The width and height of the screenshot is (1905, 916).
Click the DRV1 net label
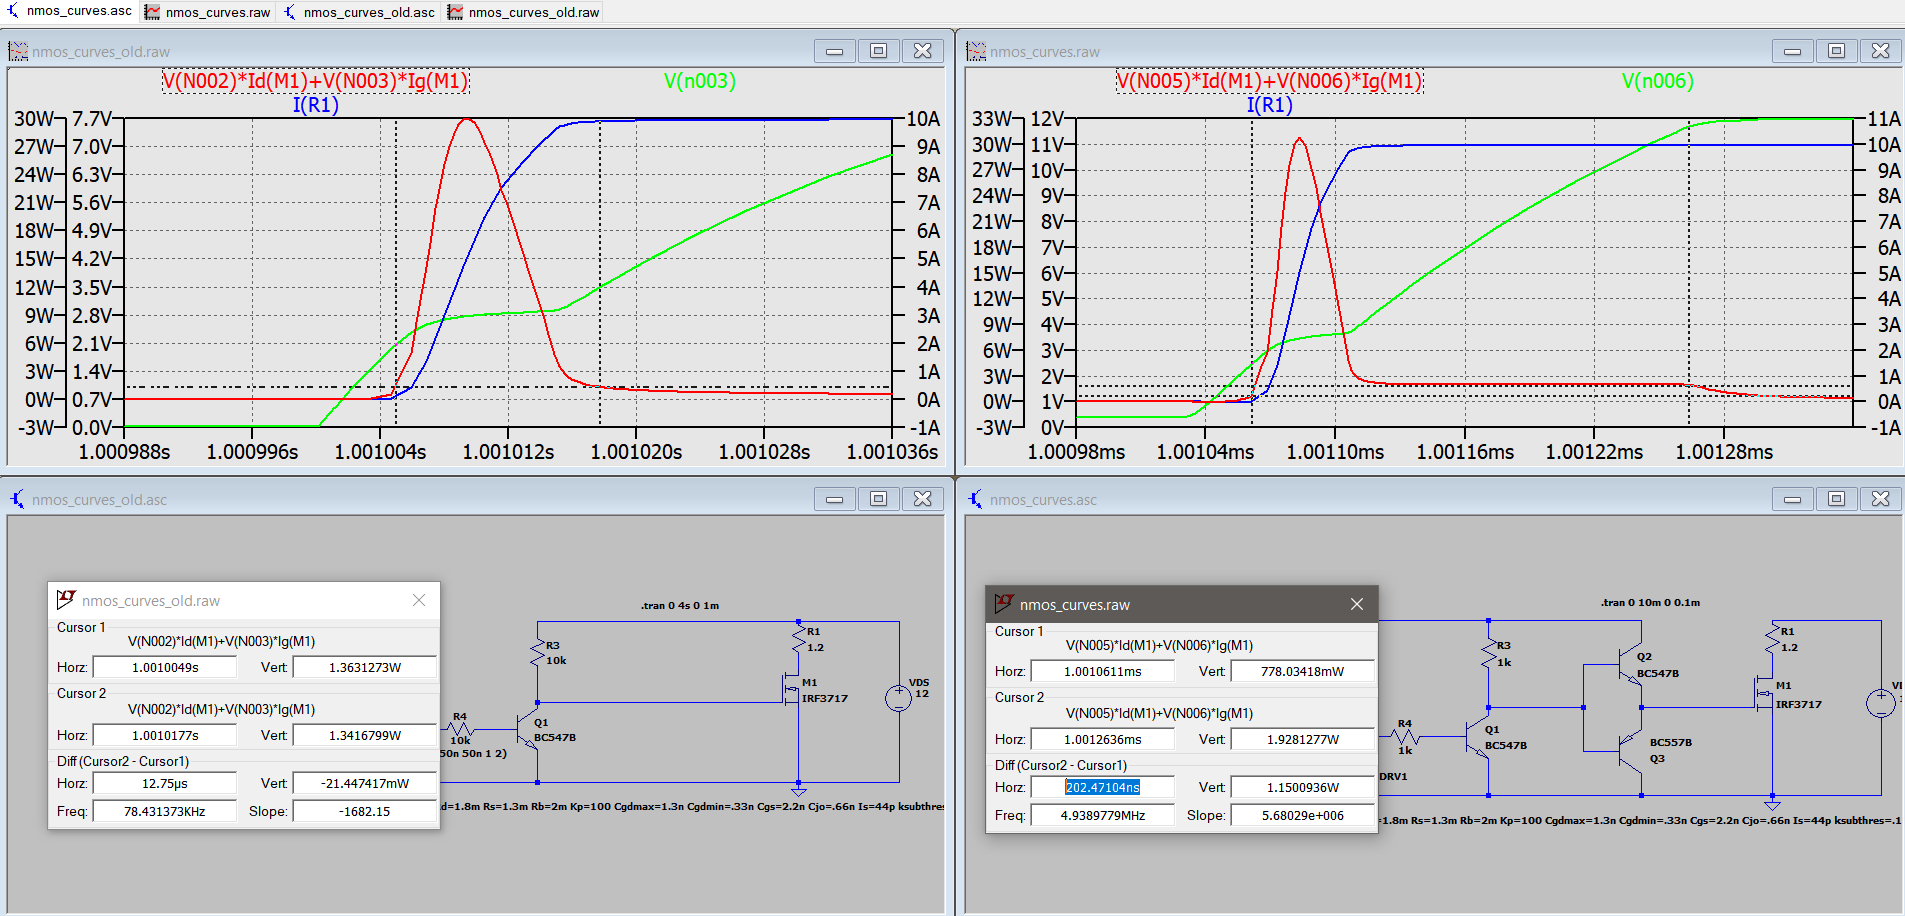1393,776
